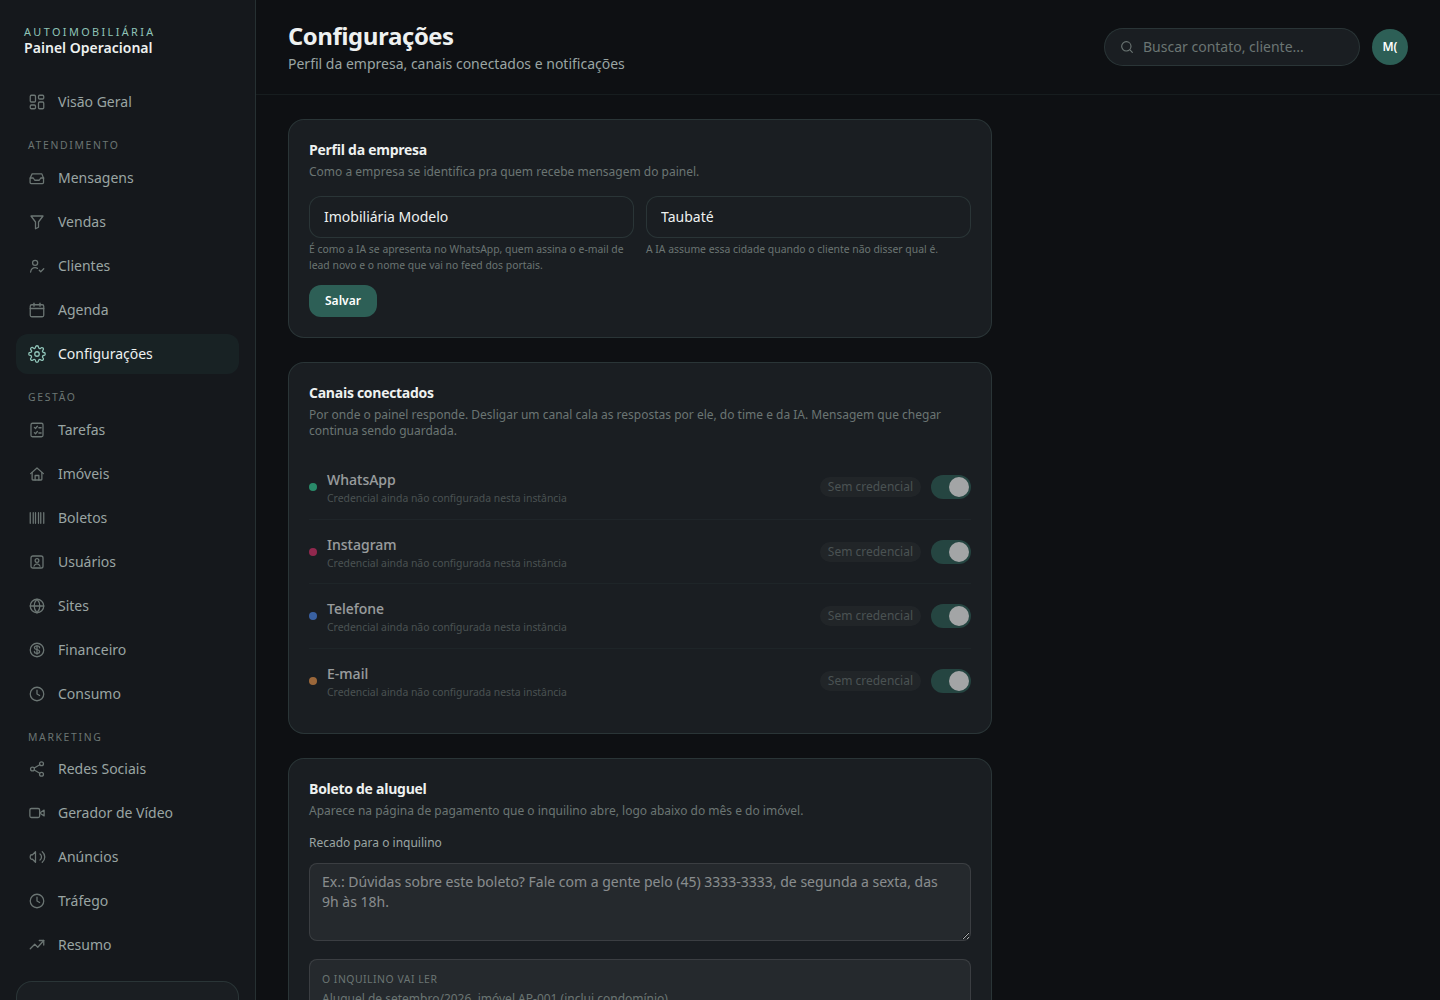Click WhatsApp's Sem credencial badge
This screenshot has width=1440, height=1000.
870,487
